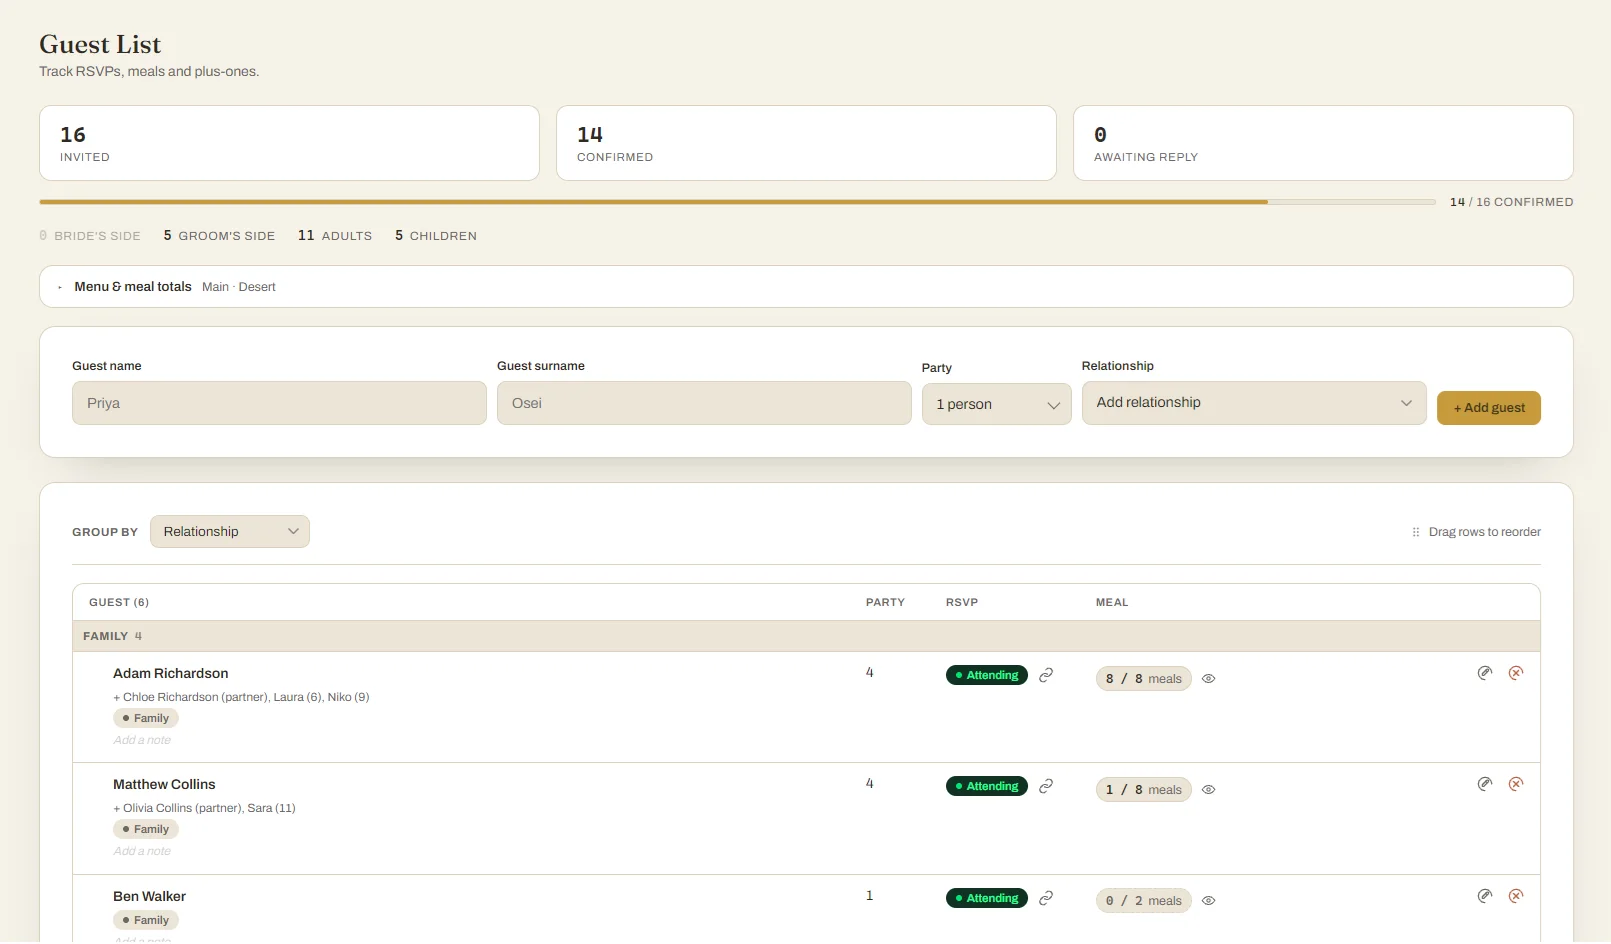Open the Add relationship dropdown

point(1254,403)
